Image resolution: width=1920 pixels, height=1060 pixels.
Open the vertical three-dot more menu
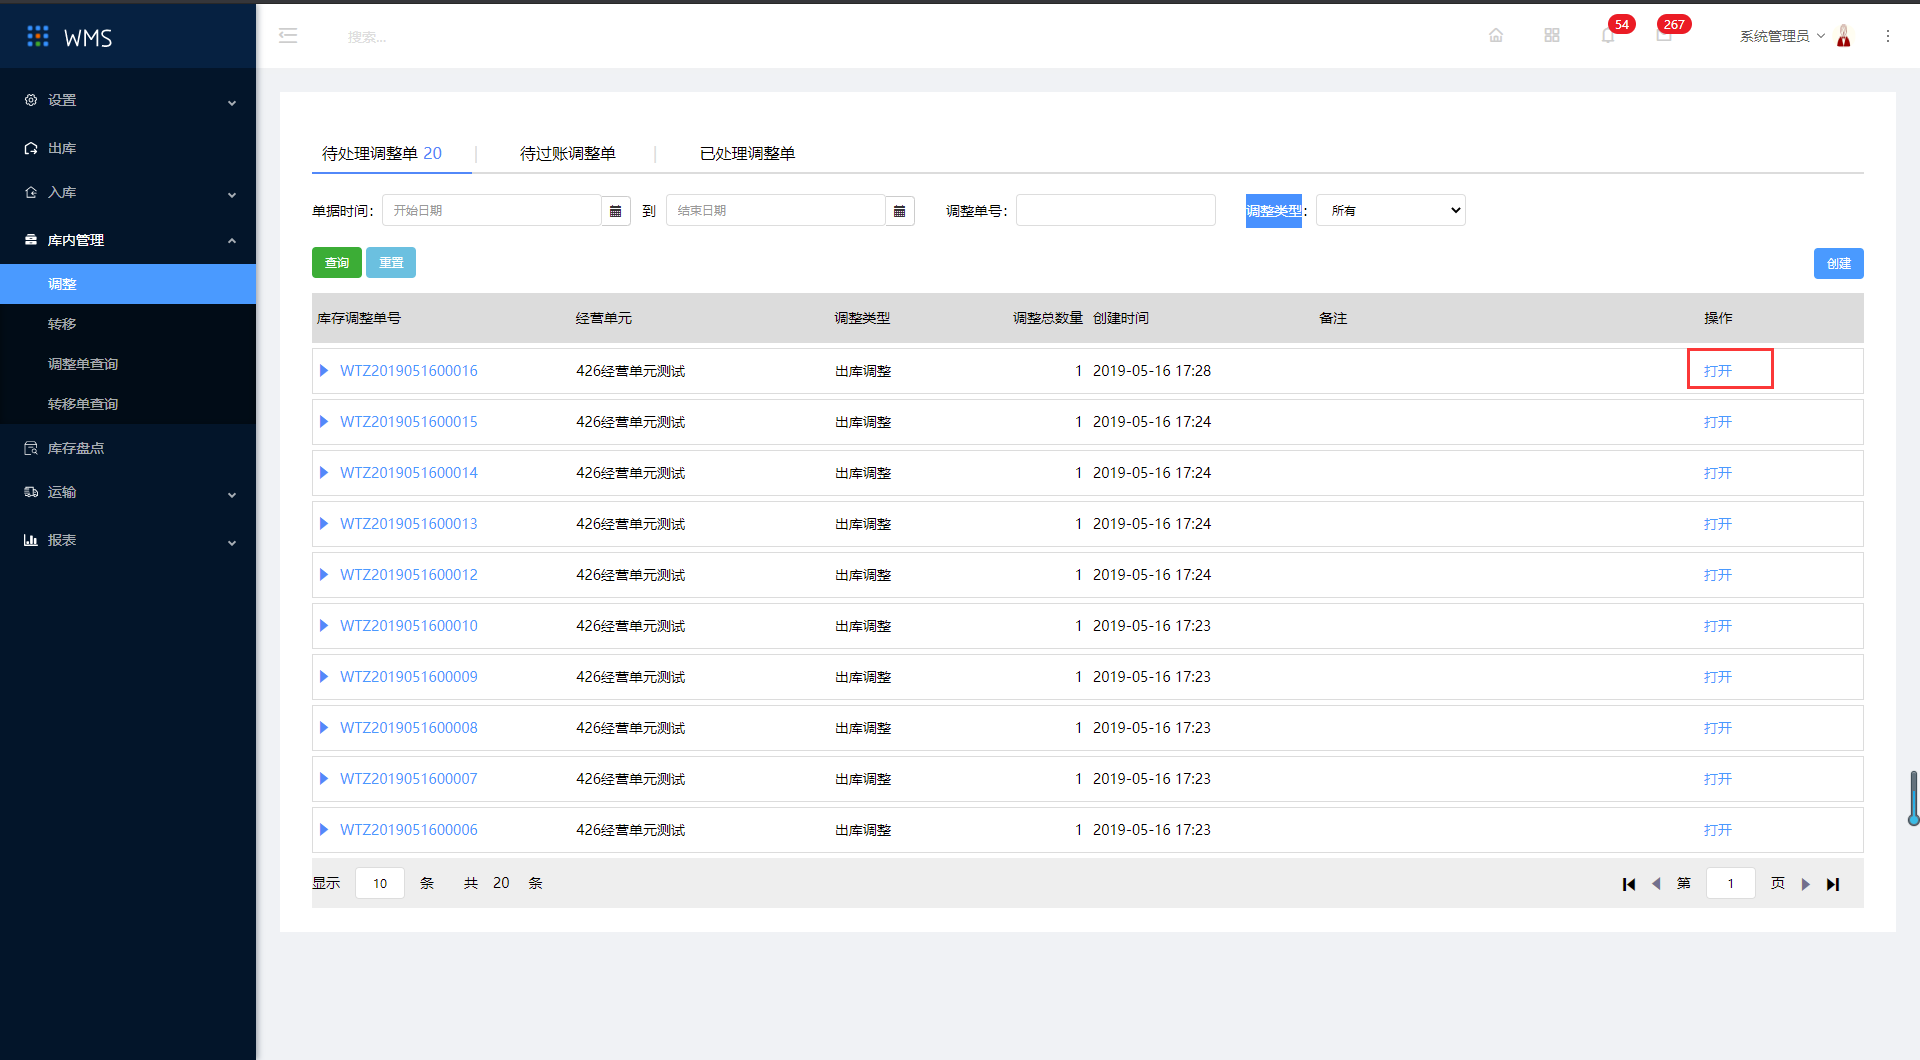(x=1888, y=36)
